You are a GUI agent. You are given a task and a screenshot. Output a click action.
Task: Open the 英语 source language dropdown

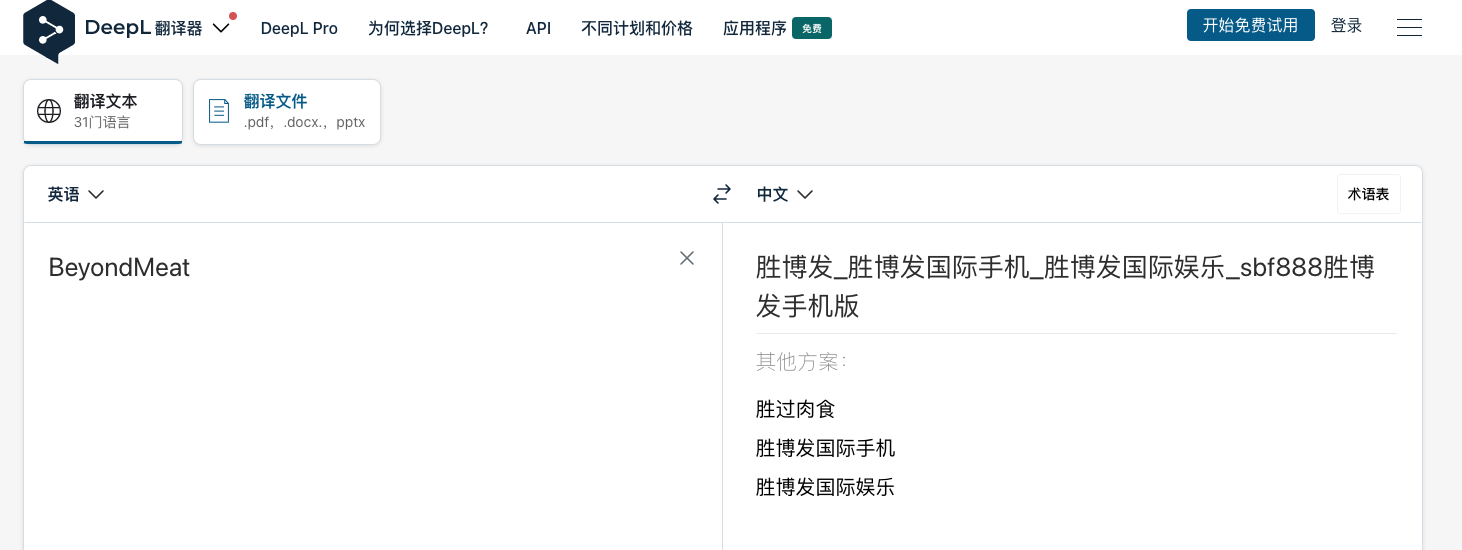coord(76,194)
